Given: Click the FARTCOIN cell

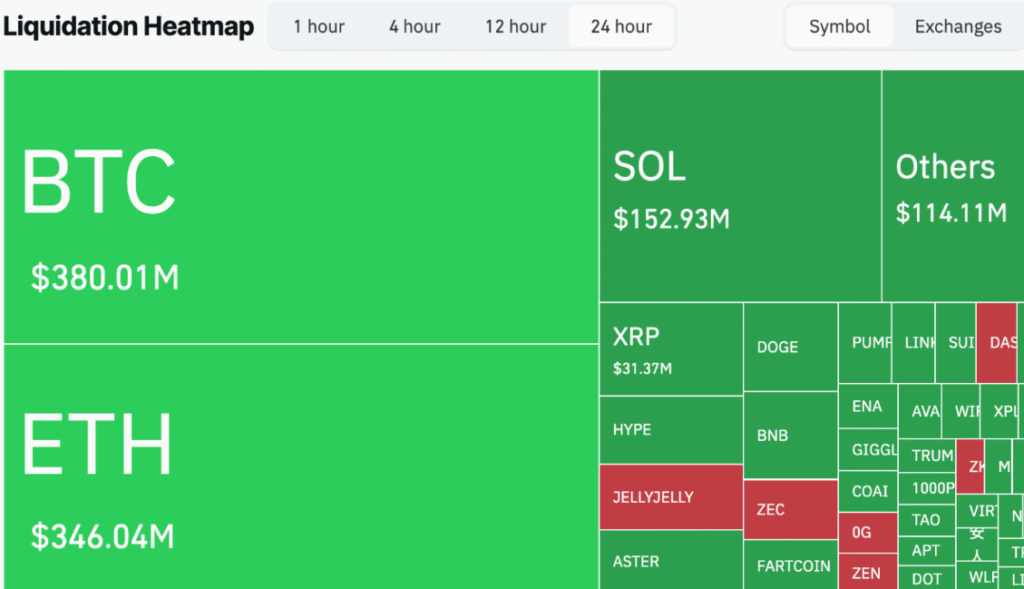Looking at the screenshot, I should (x=790, y=566).
